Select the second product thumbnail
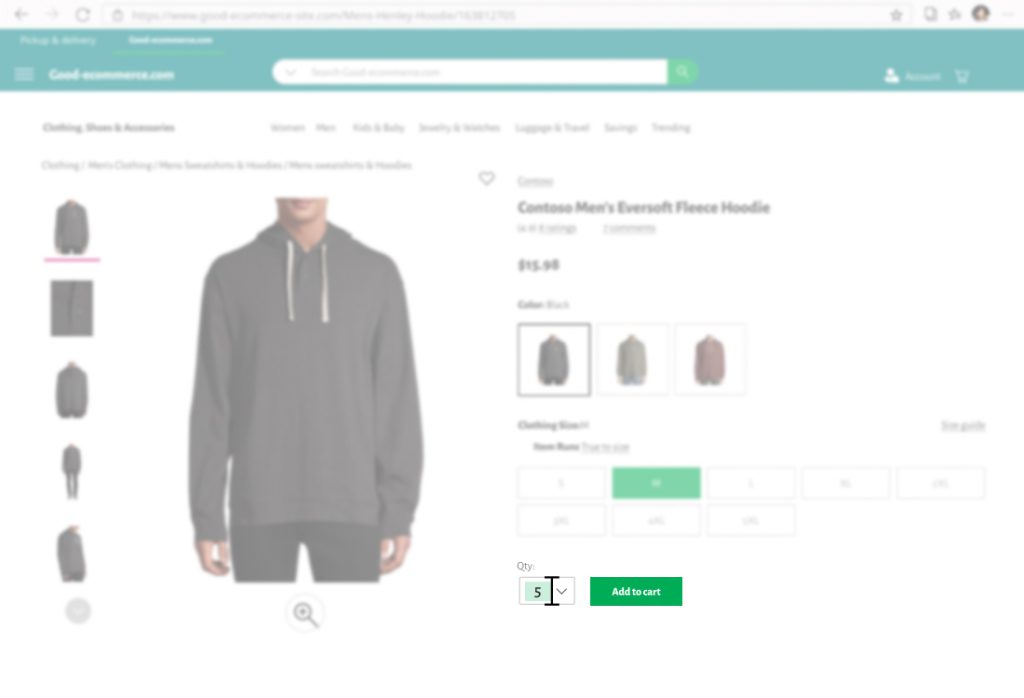The image size is (1024, 698). (72, 308)
